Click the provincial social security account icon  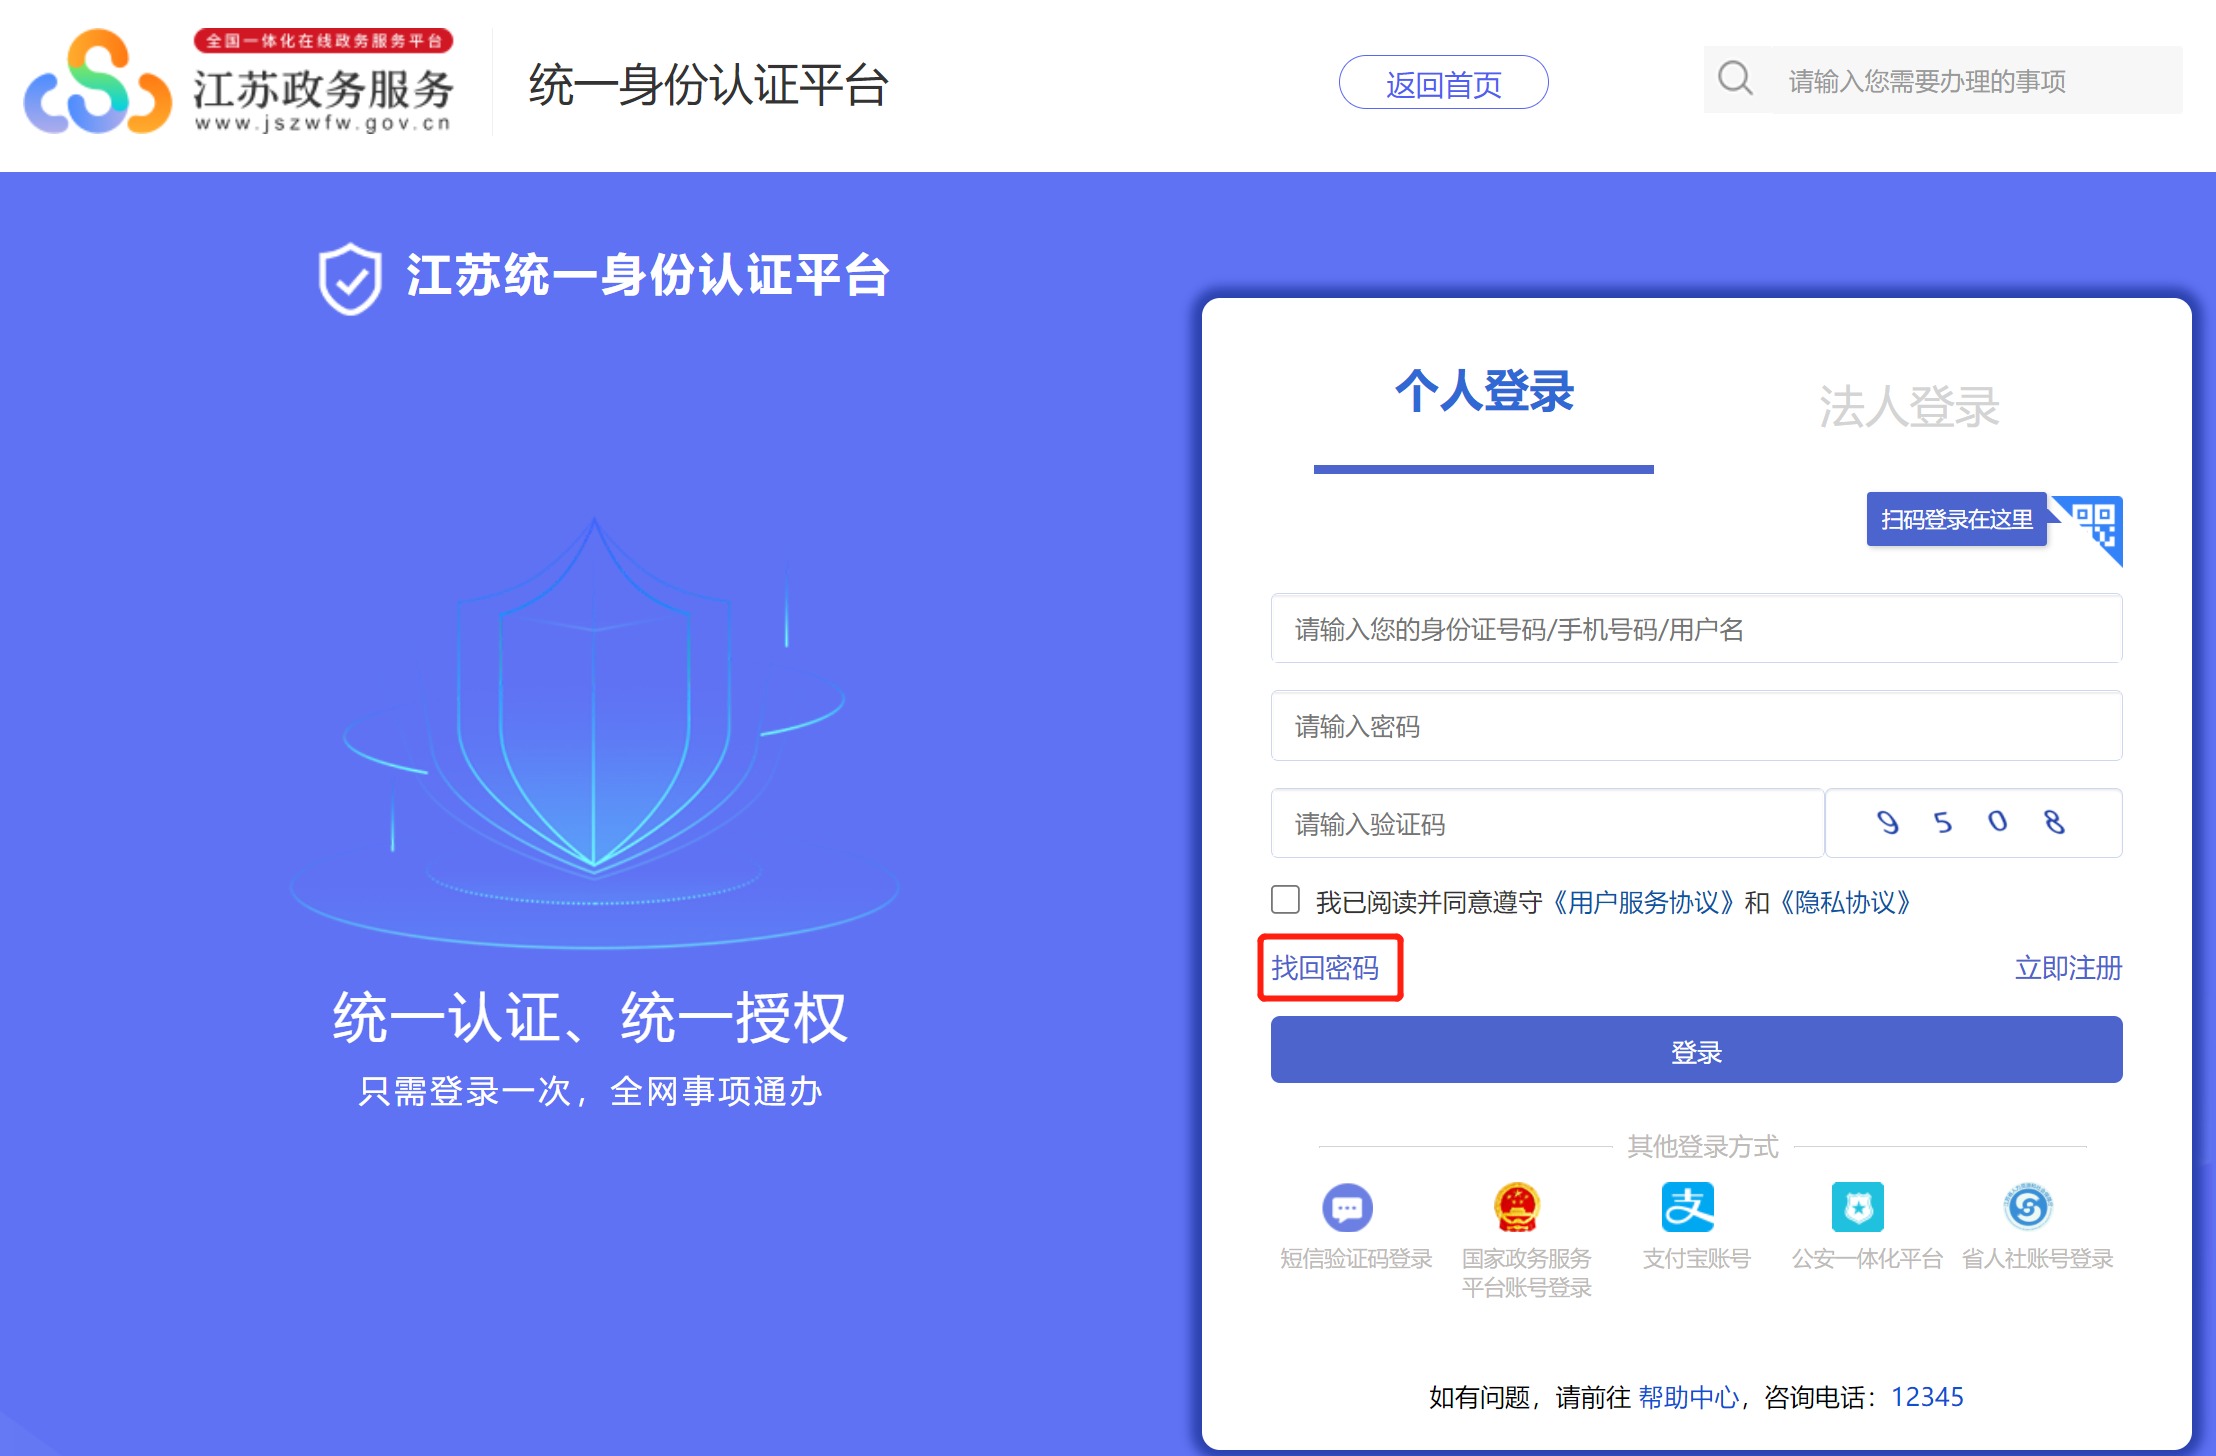tap(2028, 1208)
